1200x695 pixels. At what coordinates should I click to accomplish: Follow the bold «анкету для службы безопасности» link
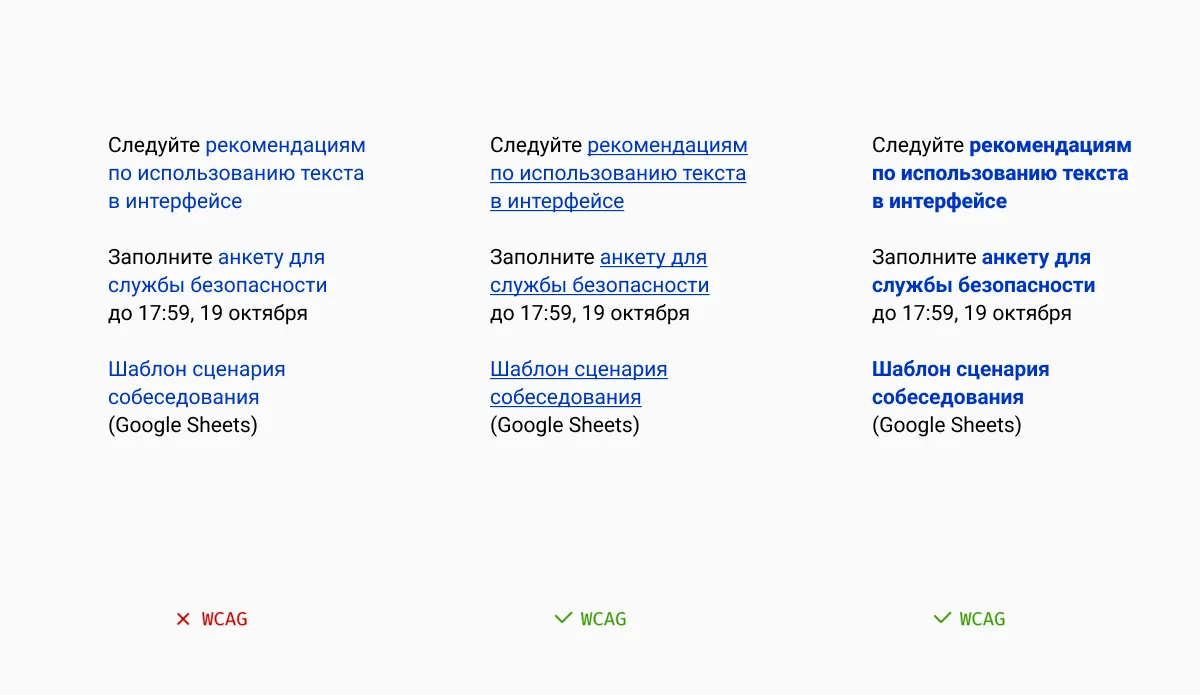[983, 285]
